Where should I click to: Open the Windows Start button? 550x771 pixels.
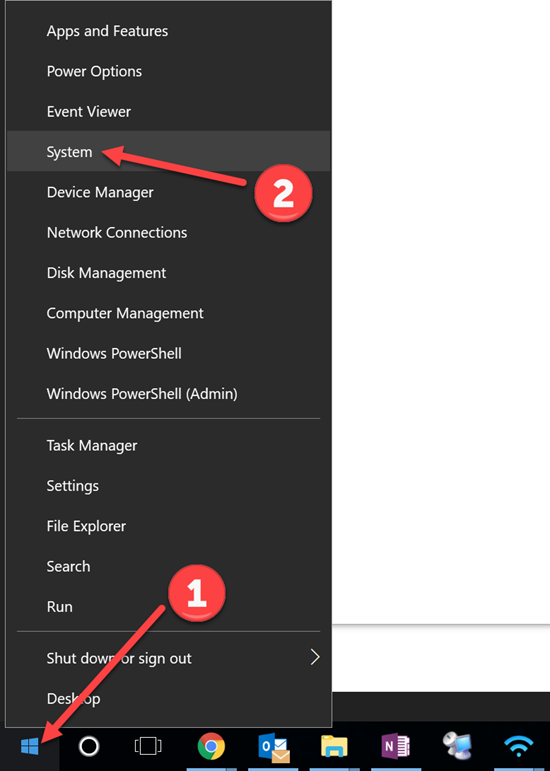29,746
